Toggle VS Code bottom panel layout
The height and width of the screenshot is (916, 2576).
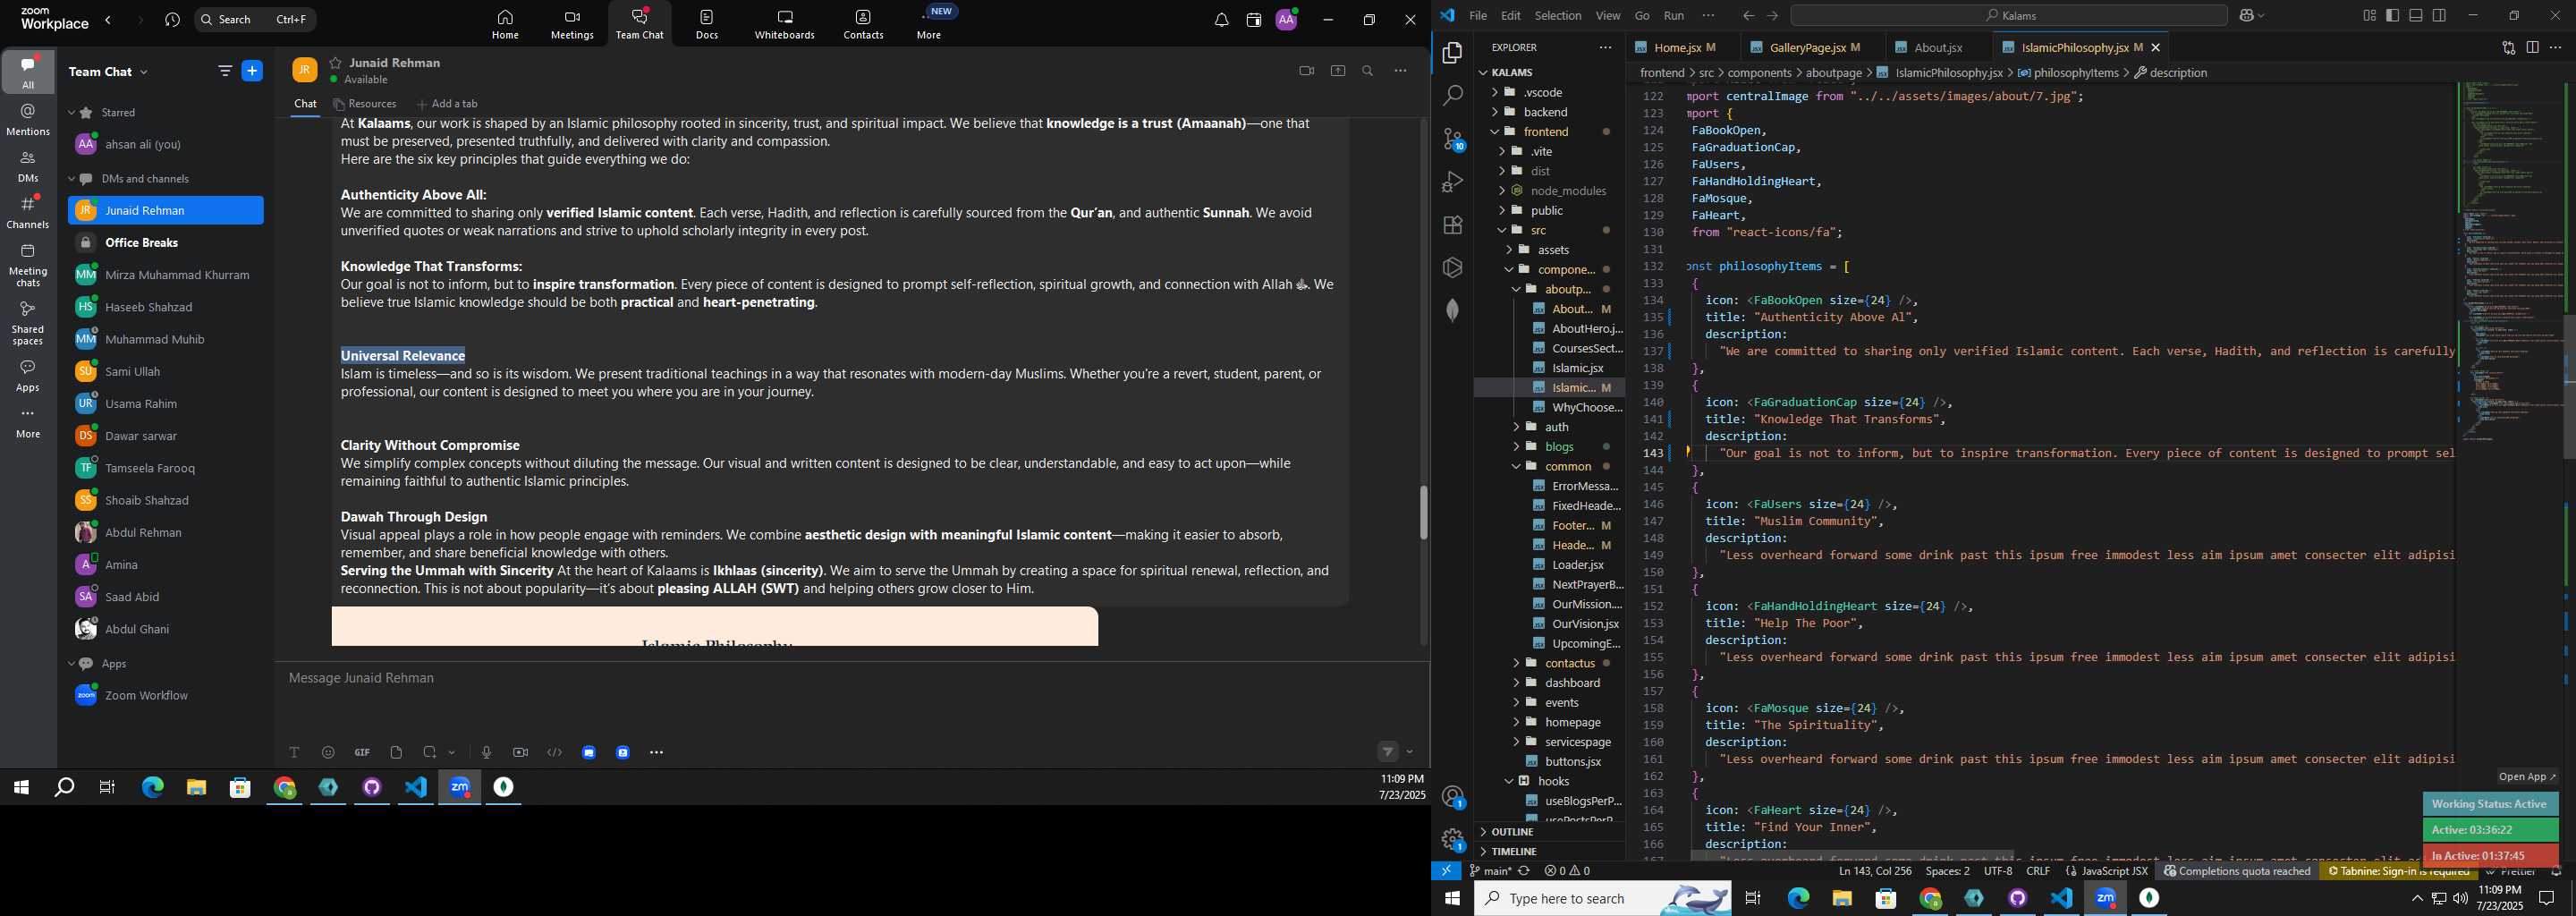(x=2416, y=15)
